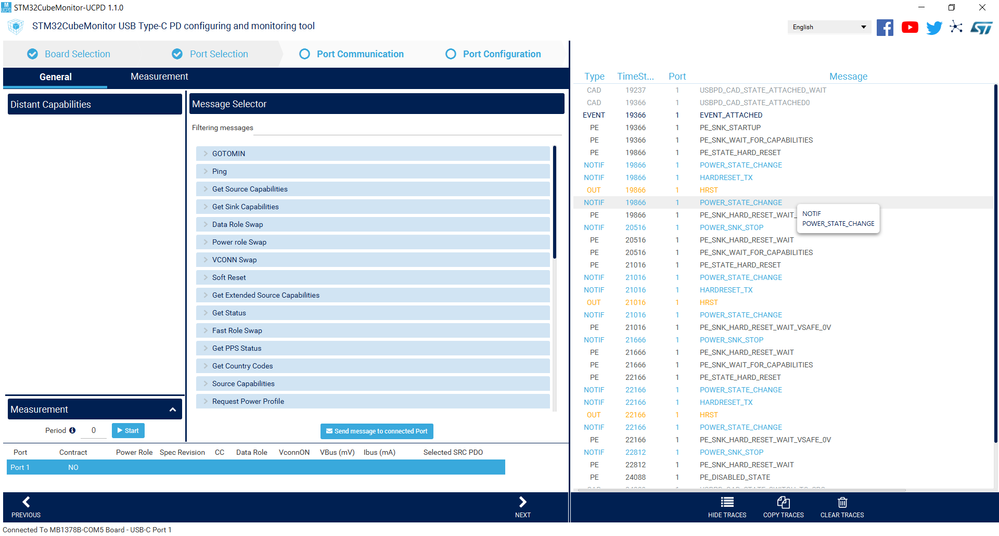
Task: Open the Twitter link icon
Action: (x=934, y=27)
